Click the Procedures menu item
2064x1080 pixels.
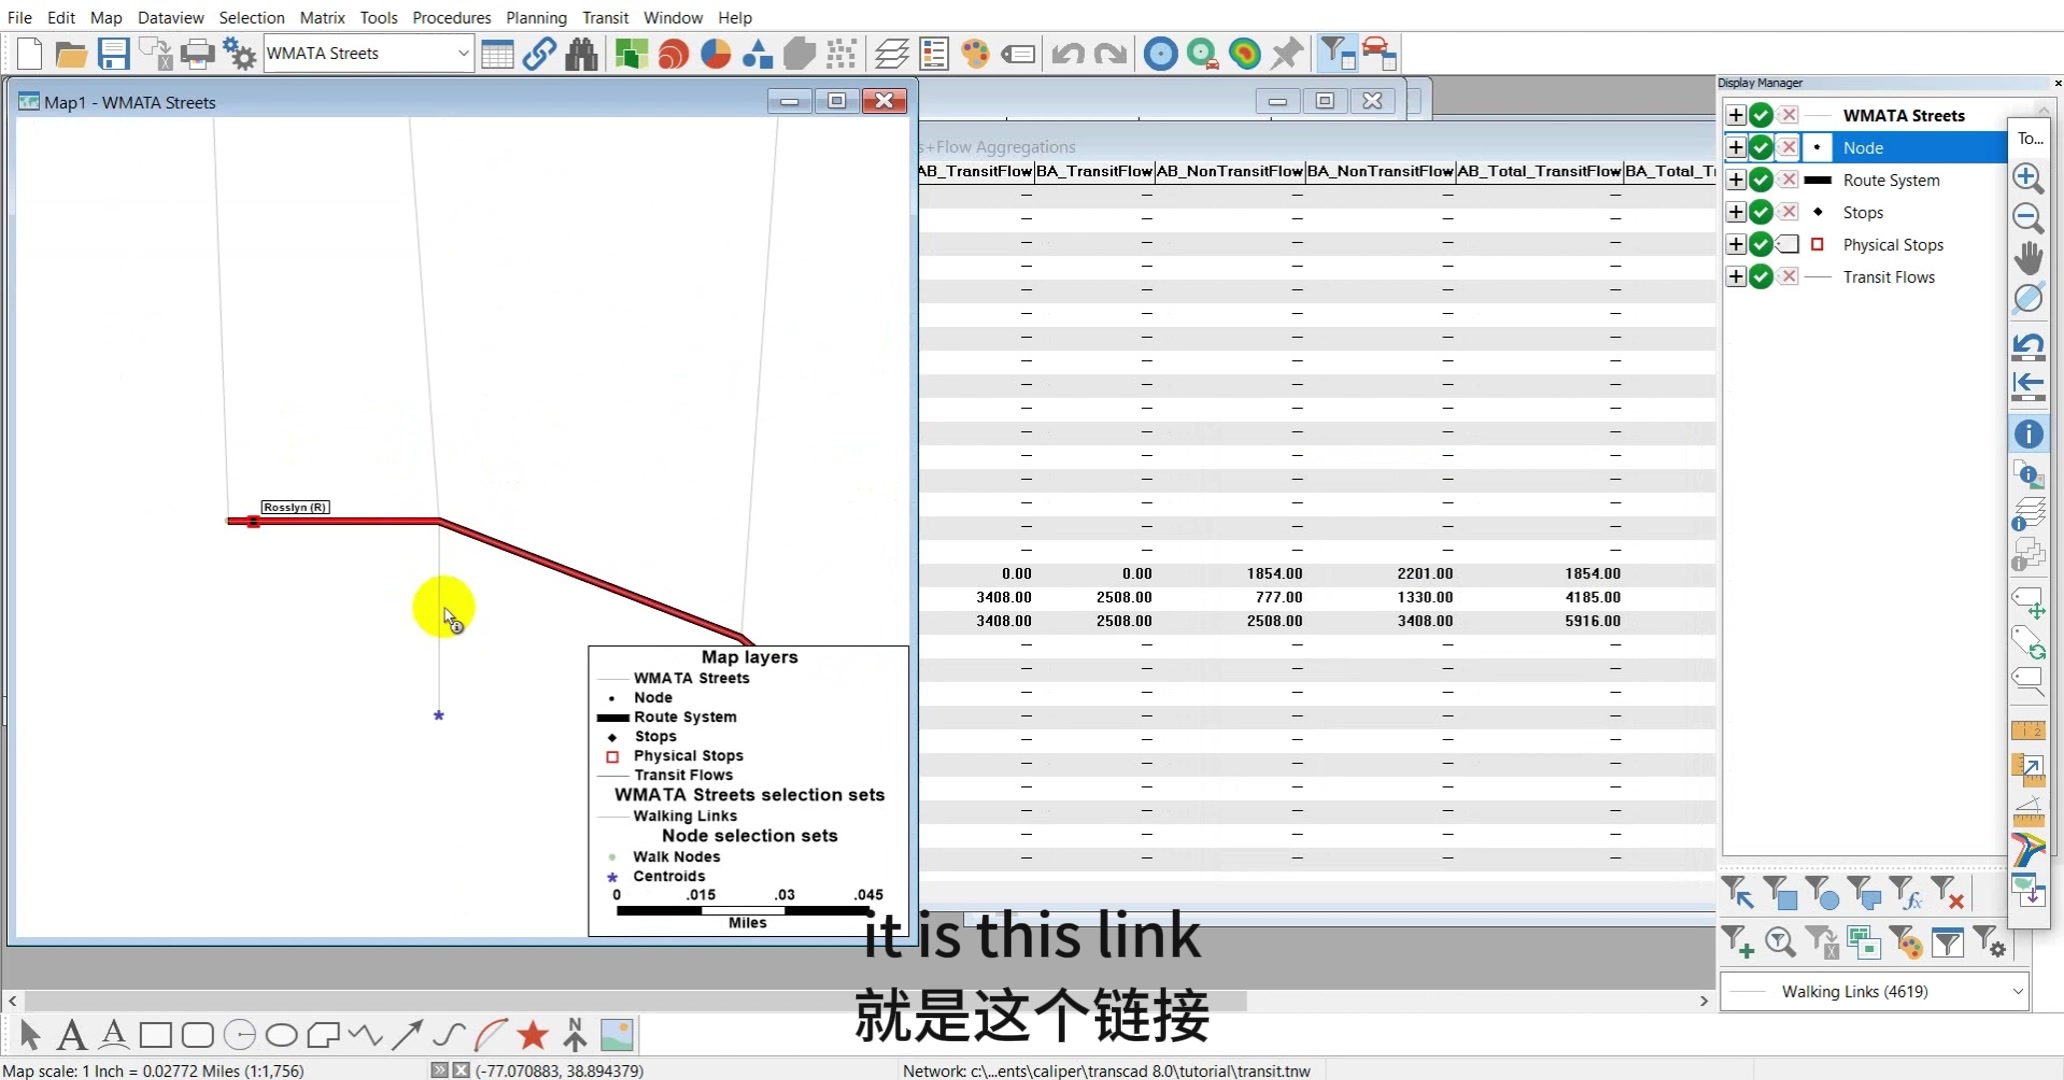[x=450, y=16]
